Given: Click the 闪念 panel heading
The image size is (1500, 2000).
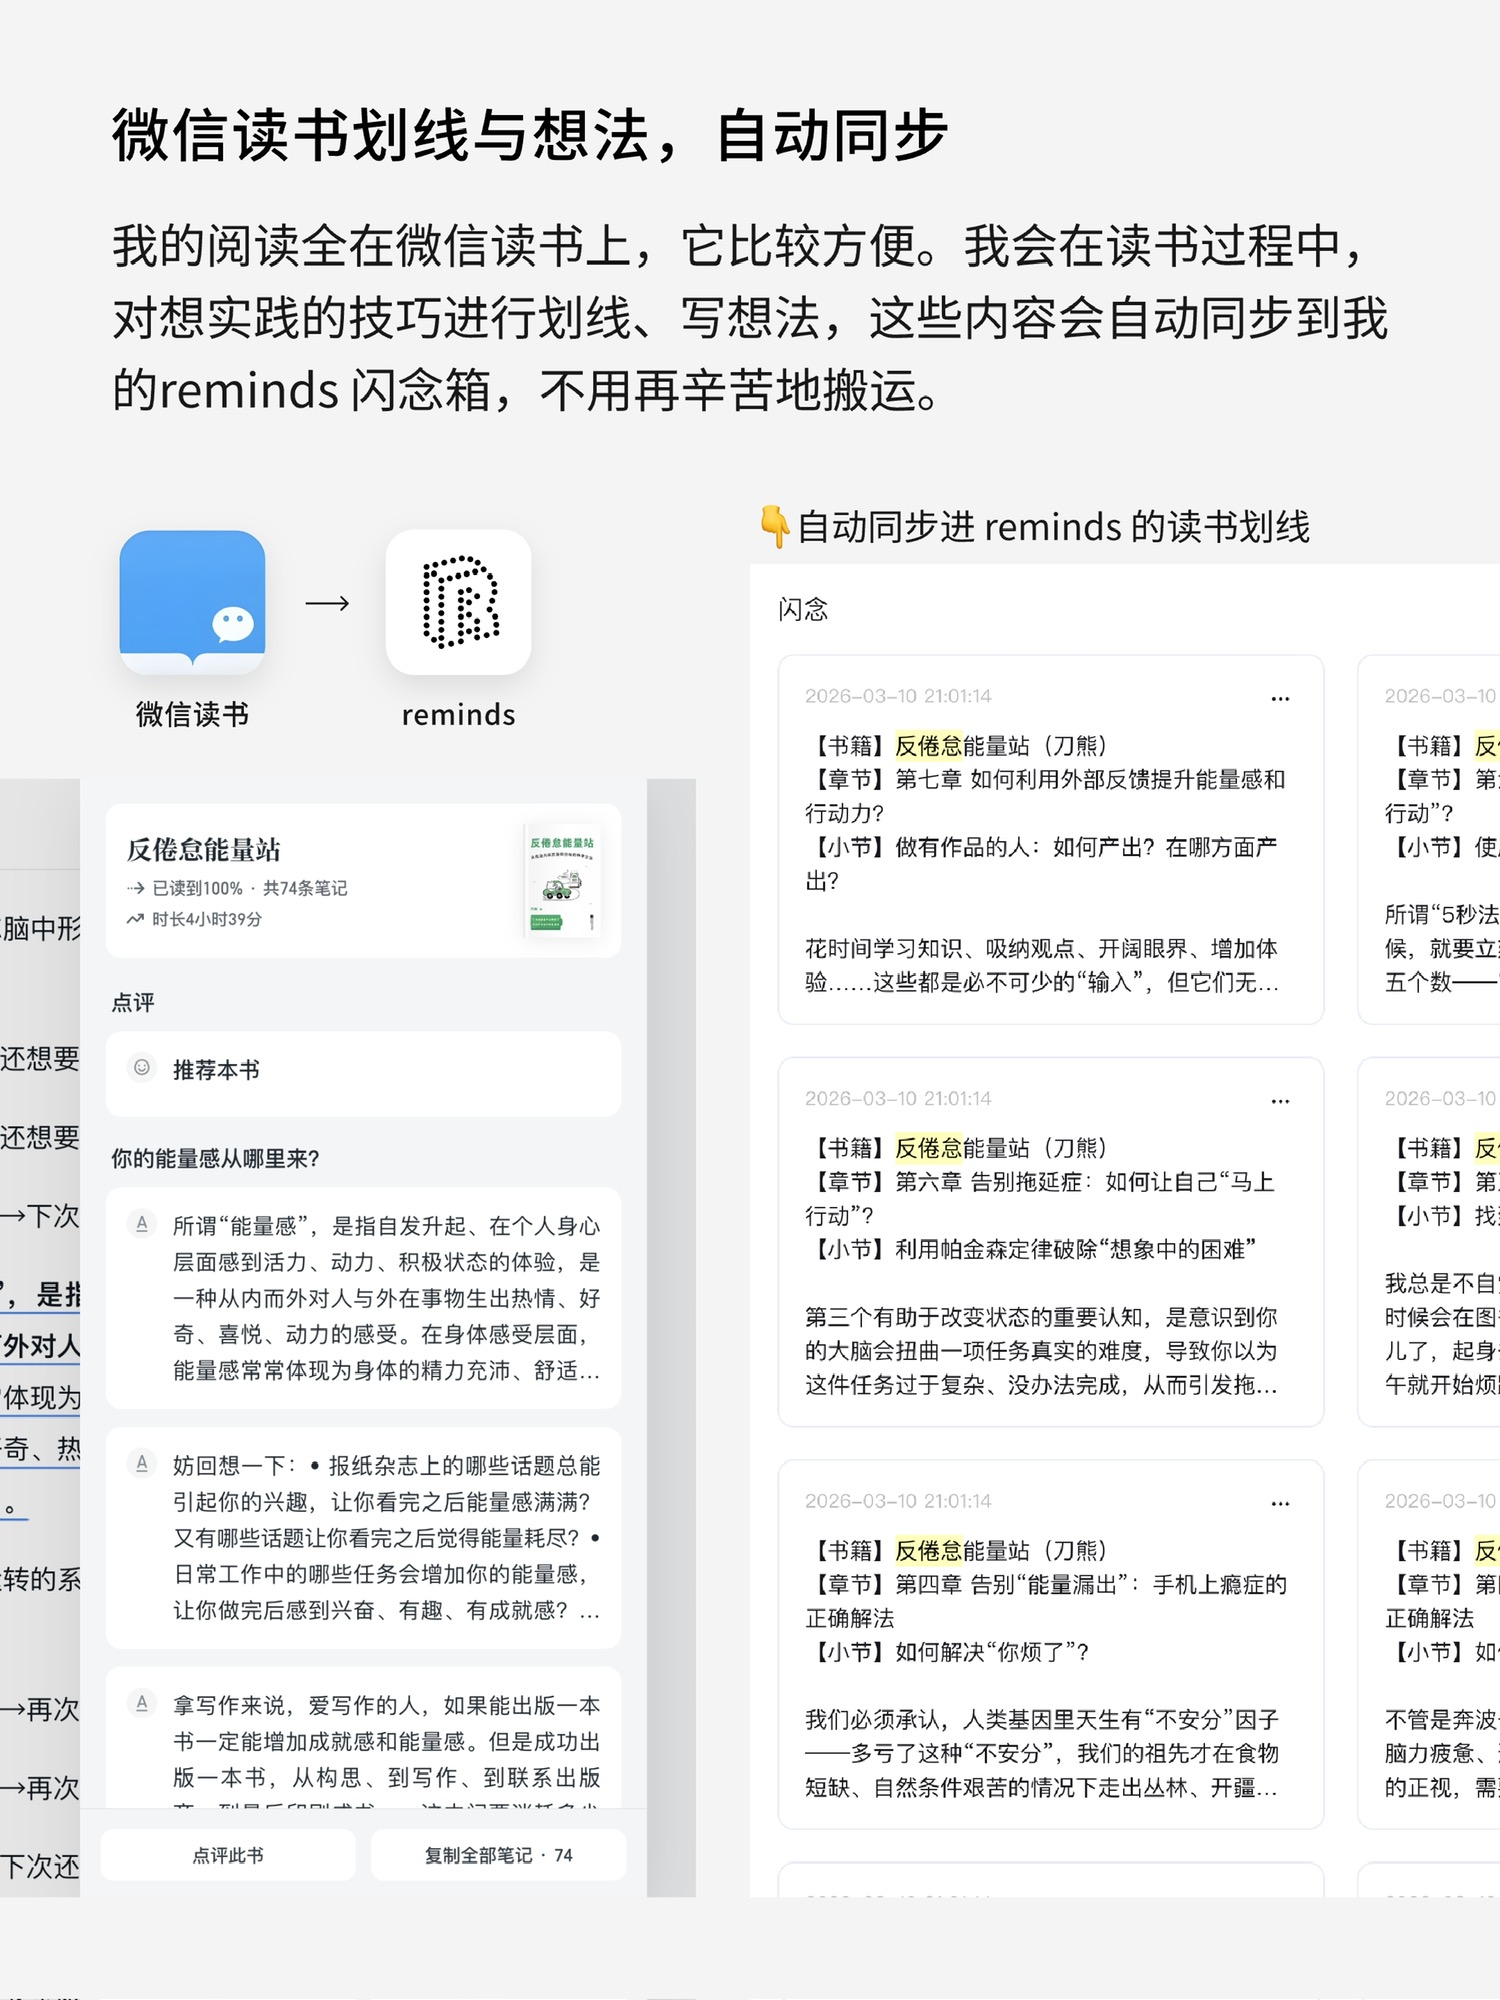Looking at the screenshot, I should point(803,609).
